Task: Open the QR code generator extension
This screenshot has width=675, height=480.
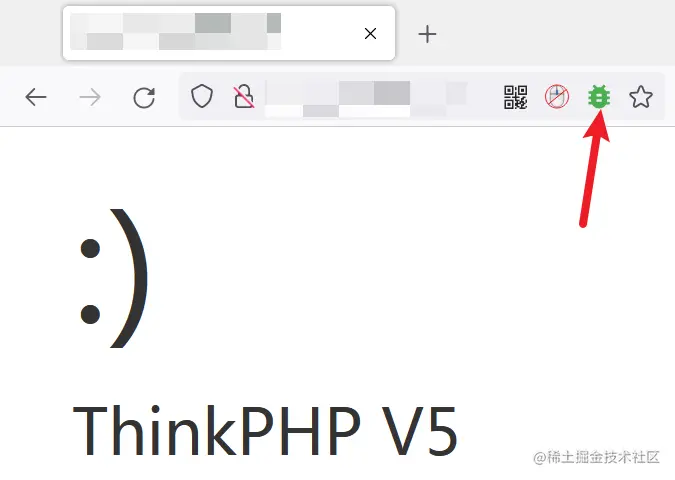Action: coord(515,97)
